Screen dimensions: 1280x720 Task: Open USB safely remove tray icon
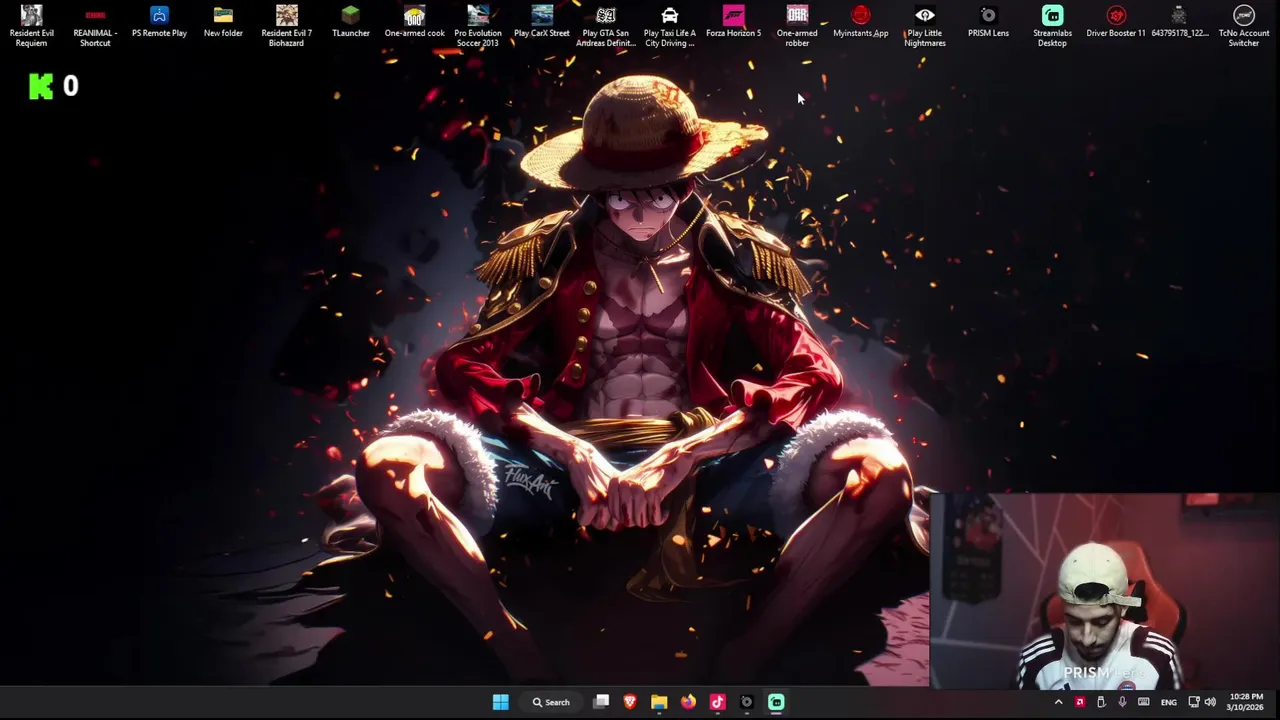pos(1101,702)
